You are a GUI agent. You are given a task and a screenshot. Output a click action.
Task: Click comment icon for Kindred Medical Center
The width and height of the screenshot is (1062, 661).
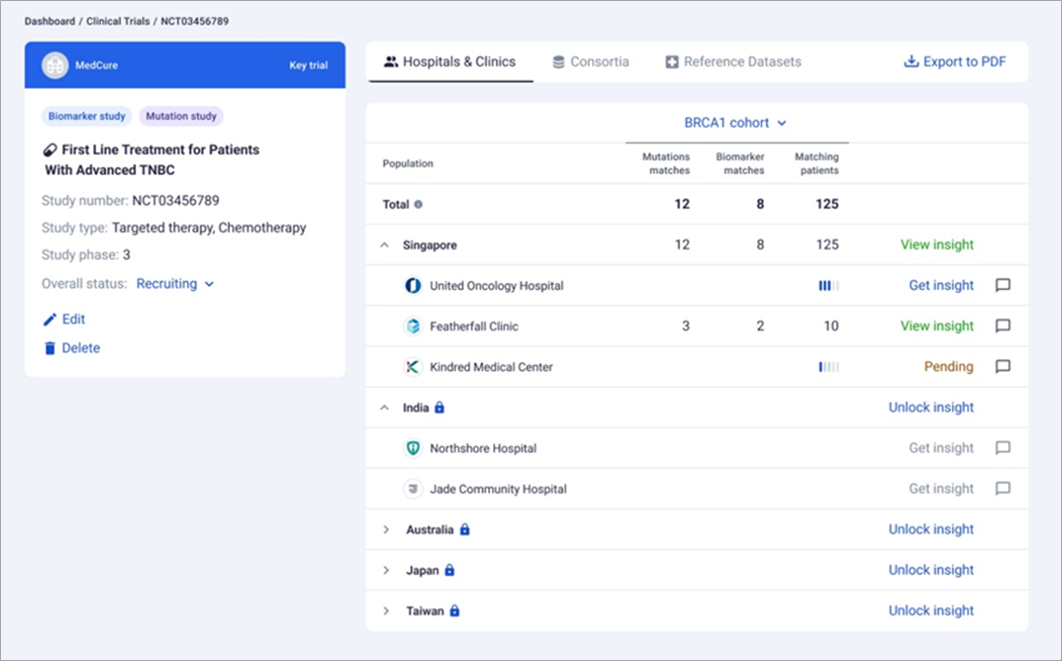pos(1002,367)
